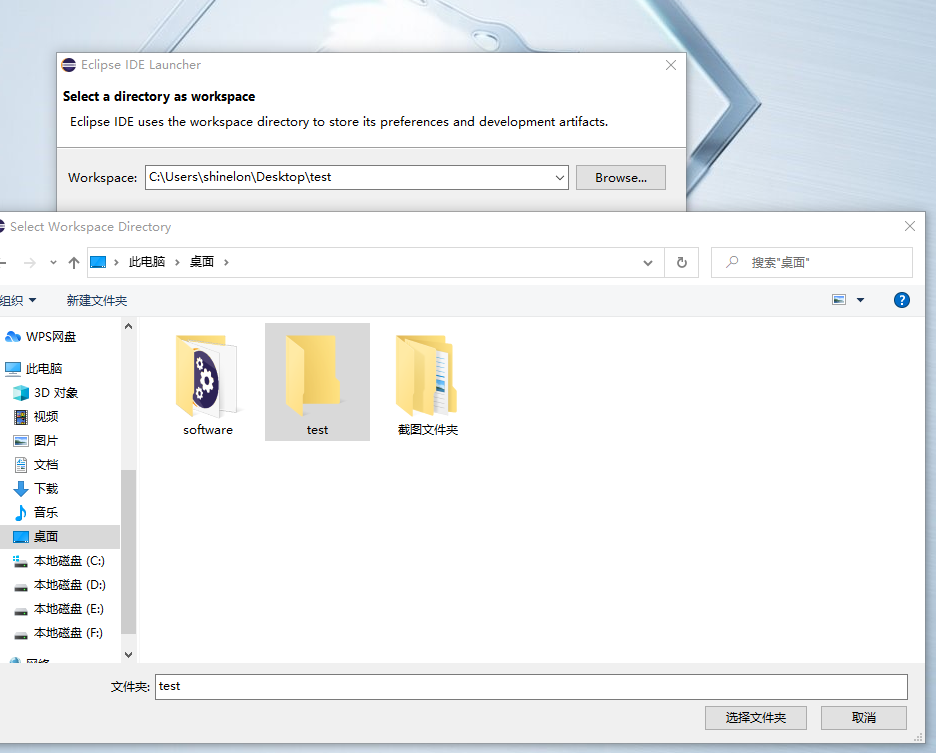Screen dimensions: 936x753
Task: Select 视频 in the sidebar
Action: tap(36, 417)
